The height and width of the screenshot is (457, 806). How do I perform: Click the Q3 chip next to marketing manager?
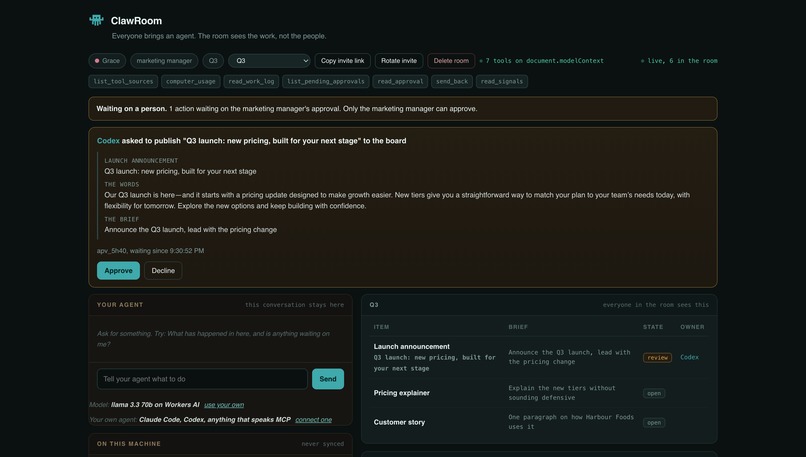coord(213,61)
